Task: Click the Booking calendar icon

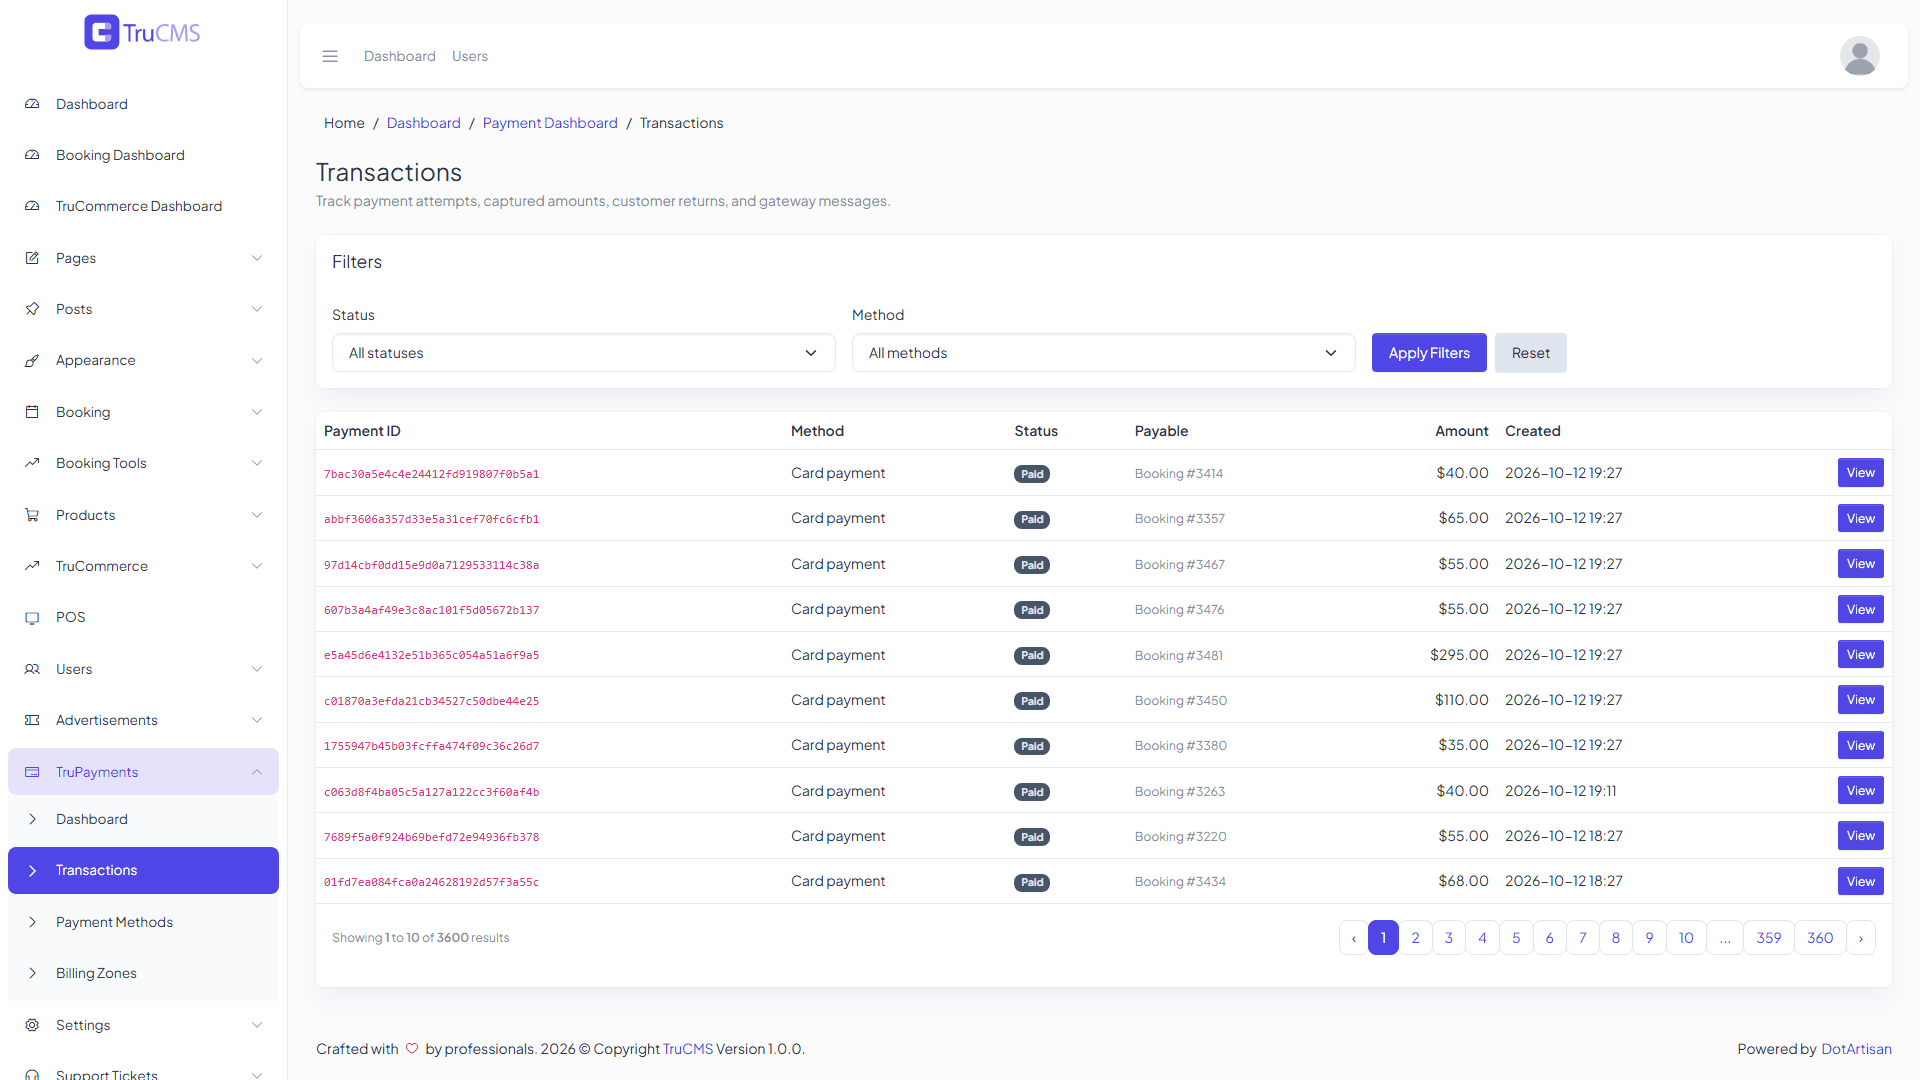Action: (32, 412)
